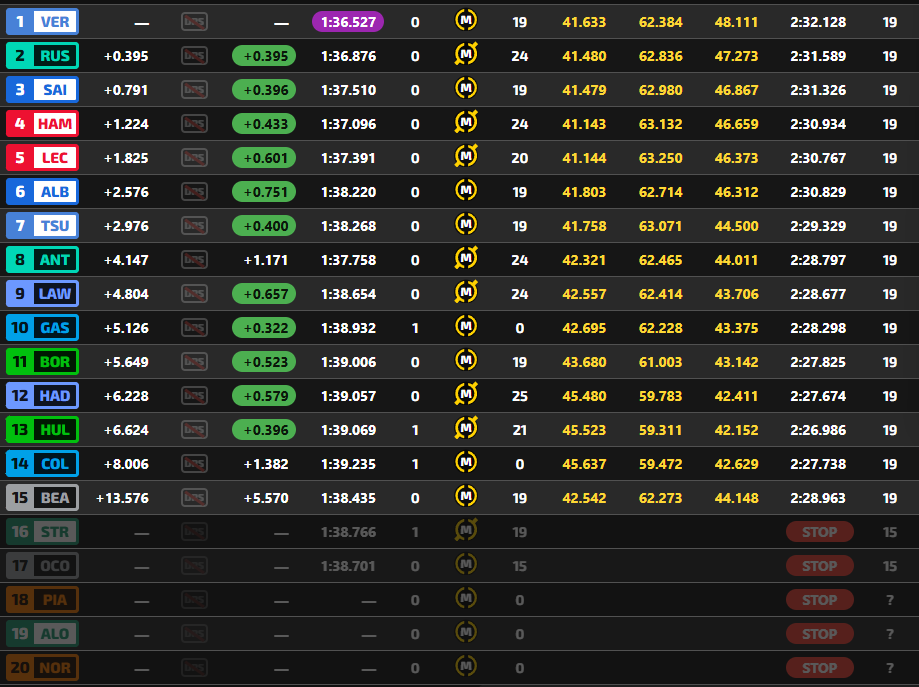Click the 2:26.986 lap time for HUL
The image size is (919, 687).
pos(818,430)
